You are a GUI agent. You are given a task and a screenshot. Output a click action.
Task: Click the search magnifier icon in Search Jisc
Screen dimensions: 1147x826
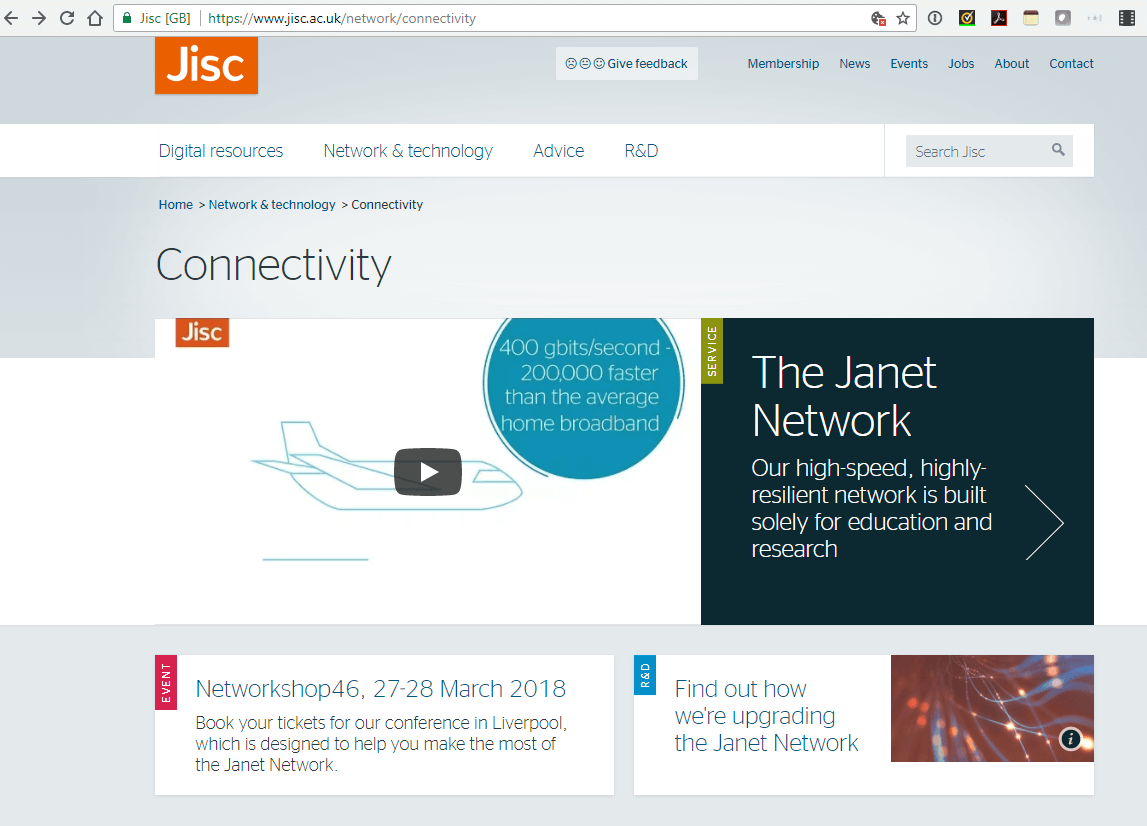click(1058, 150)
